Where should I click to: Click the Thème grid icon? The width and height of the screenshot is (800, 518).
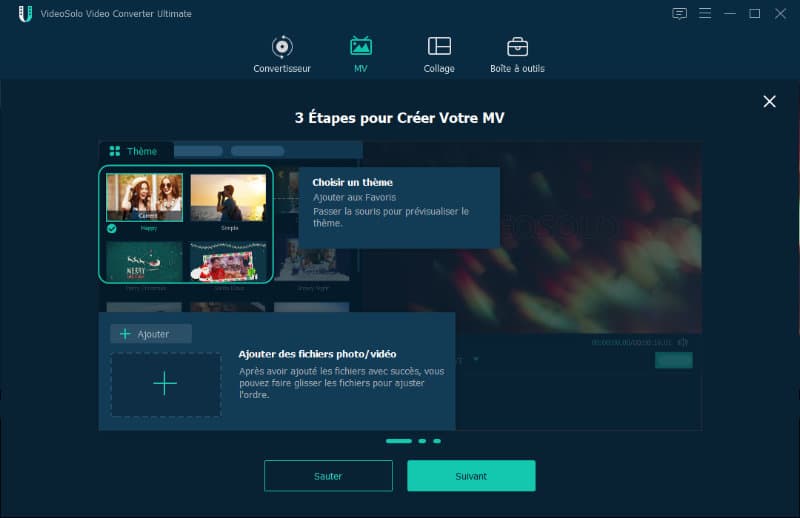click(x=115, y=151)
